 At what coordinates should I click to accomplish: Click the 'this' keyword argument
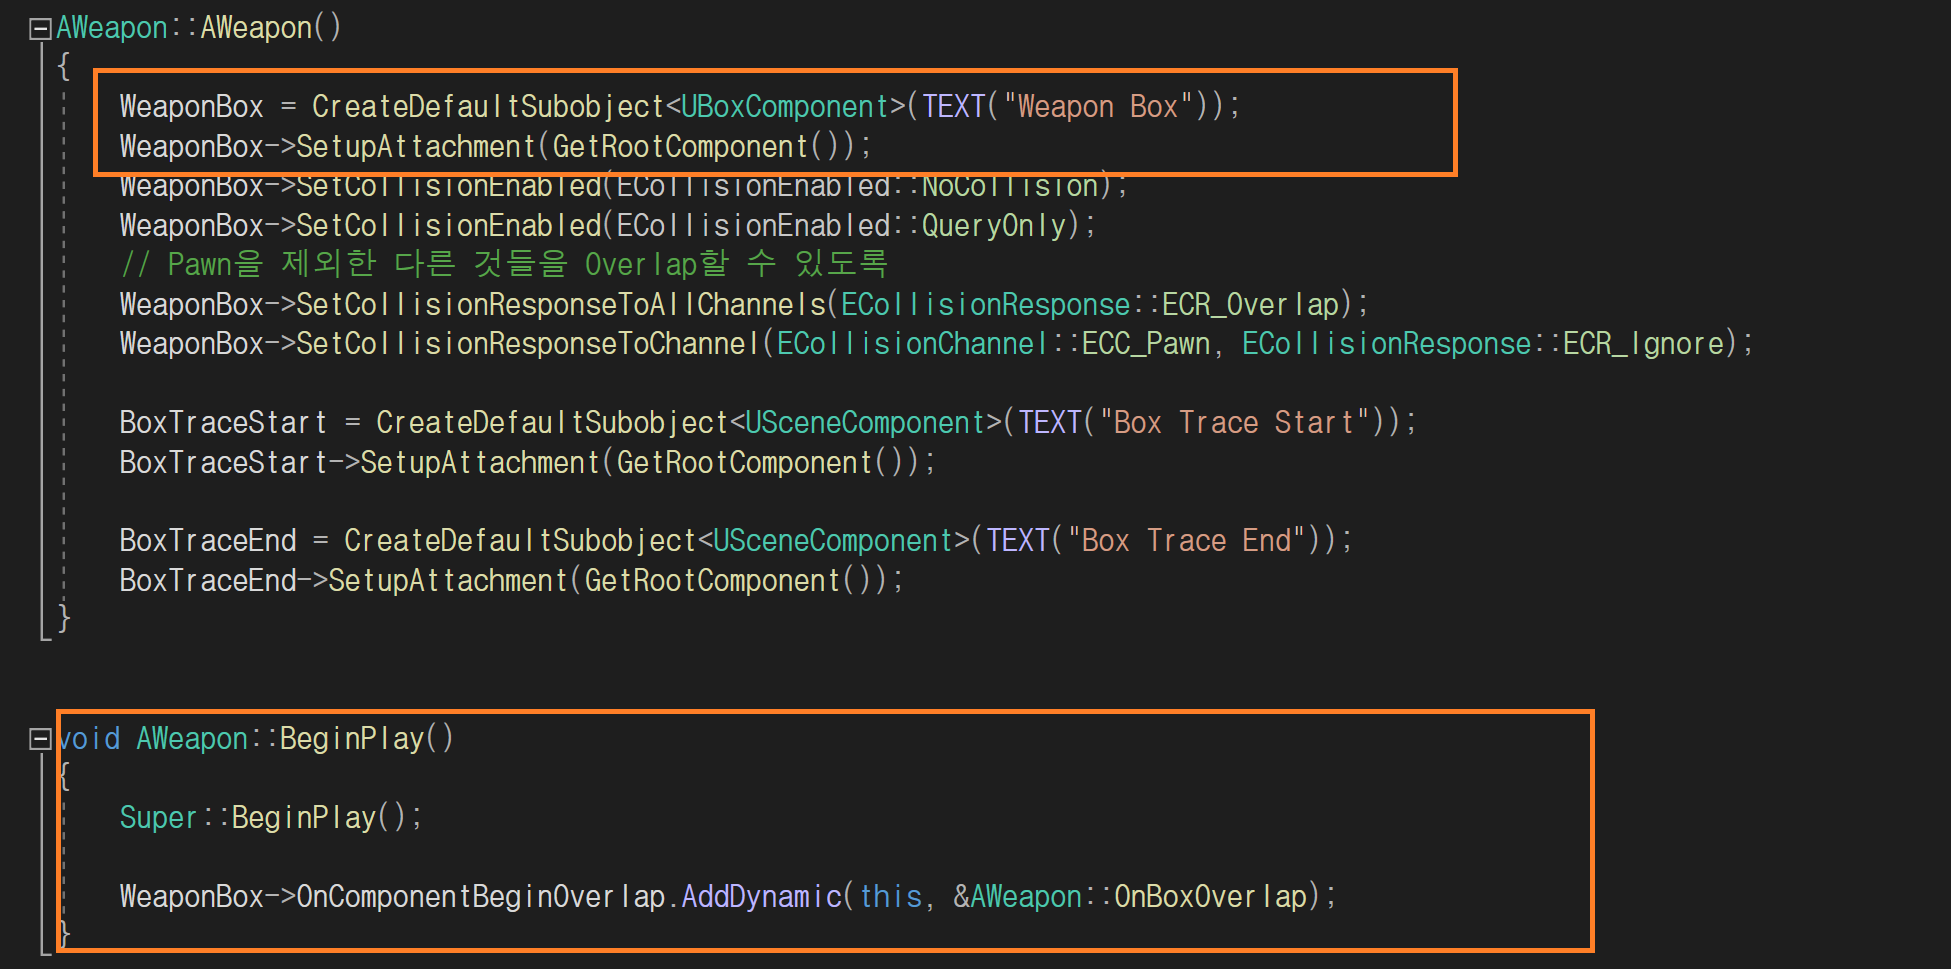point(890,897)
